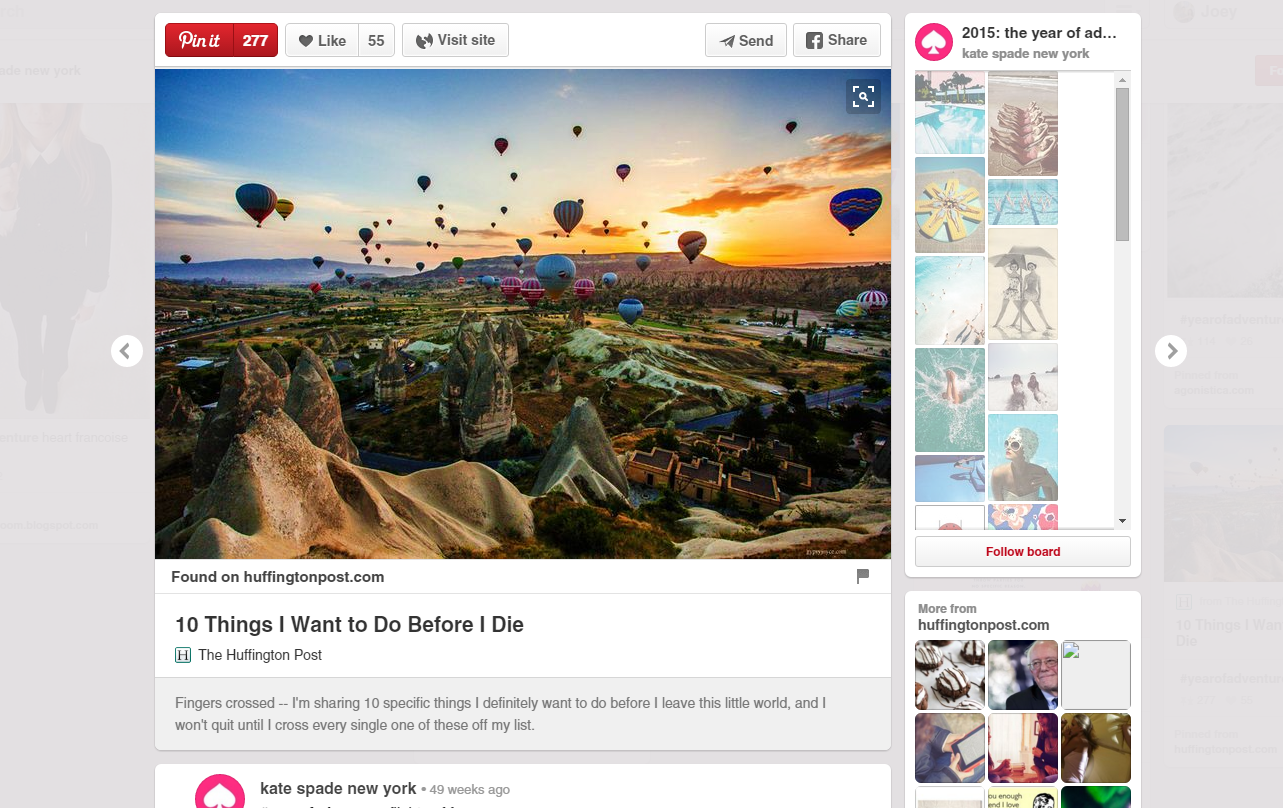Go to previous pin with left arrow

point(127,351)
